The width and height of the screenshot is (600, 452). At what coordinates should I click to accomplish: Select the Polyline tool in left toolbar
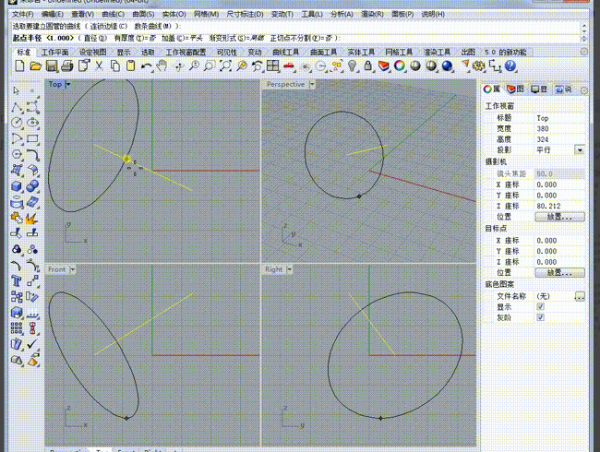17,108
